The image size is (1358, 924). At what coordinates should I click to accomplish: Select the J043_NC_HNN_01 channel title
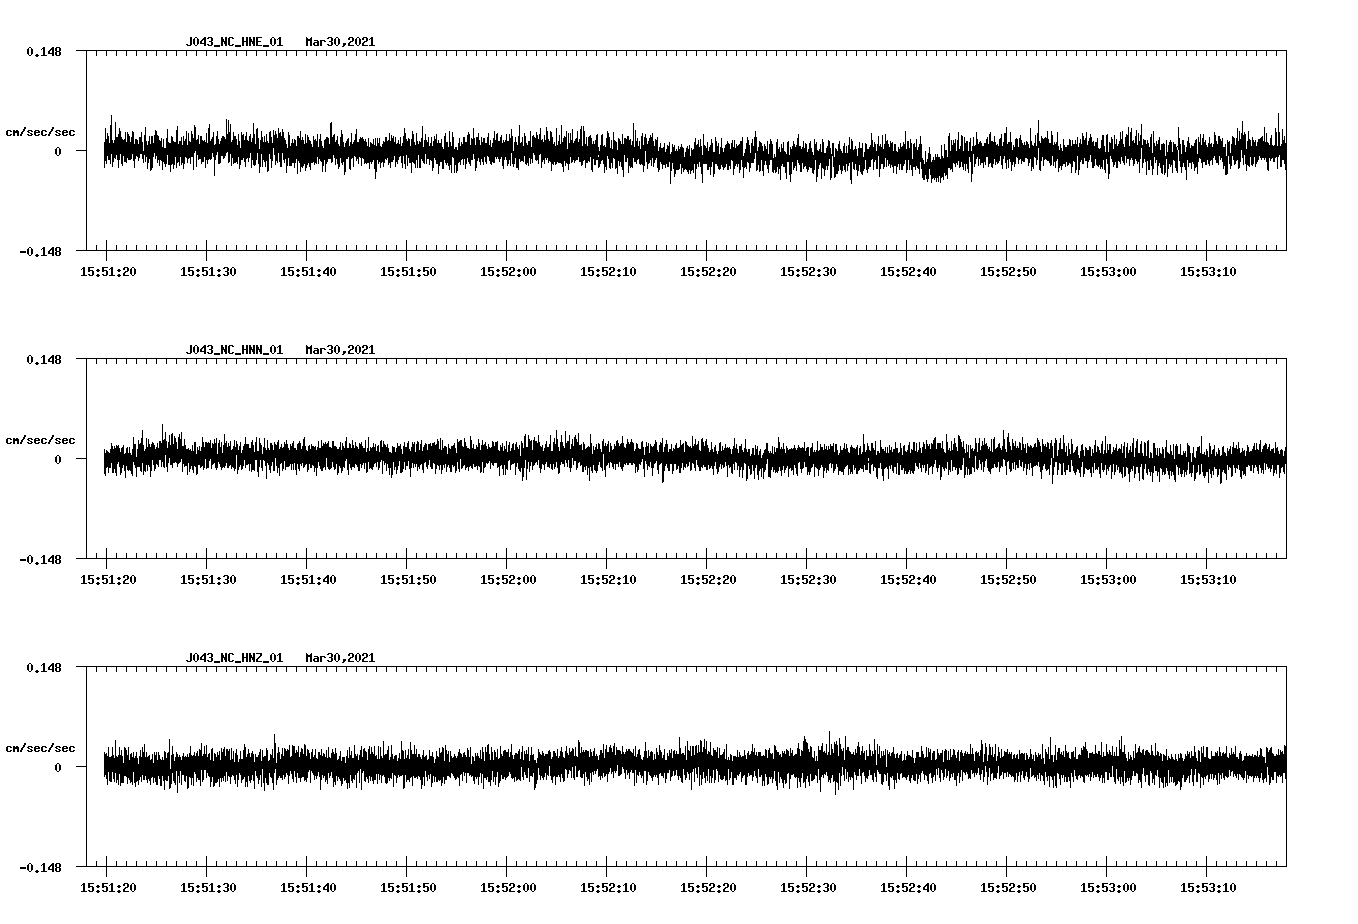pos(233,349)
